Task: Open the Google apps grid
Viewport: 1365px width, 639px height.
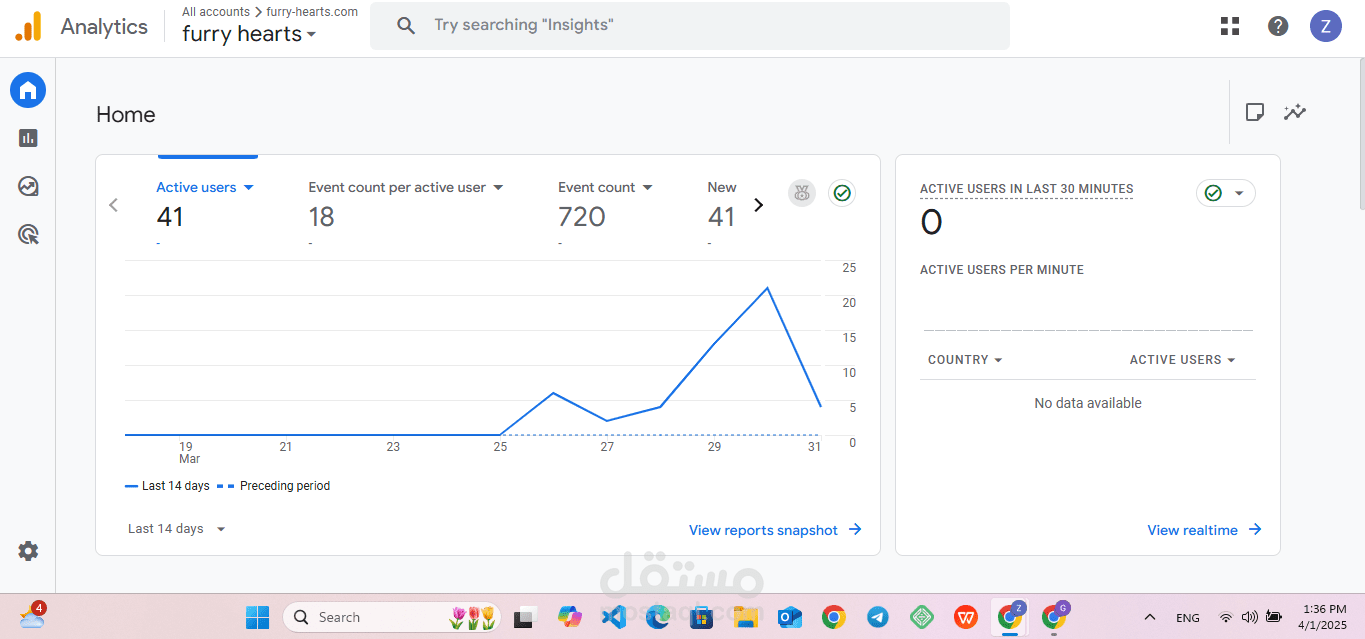Action: [x=1230, y=26]
